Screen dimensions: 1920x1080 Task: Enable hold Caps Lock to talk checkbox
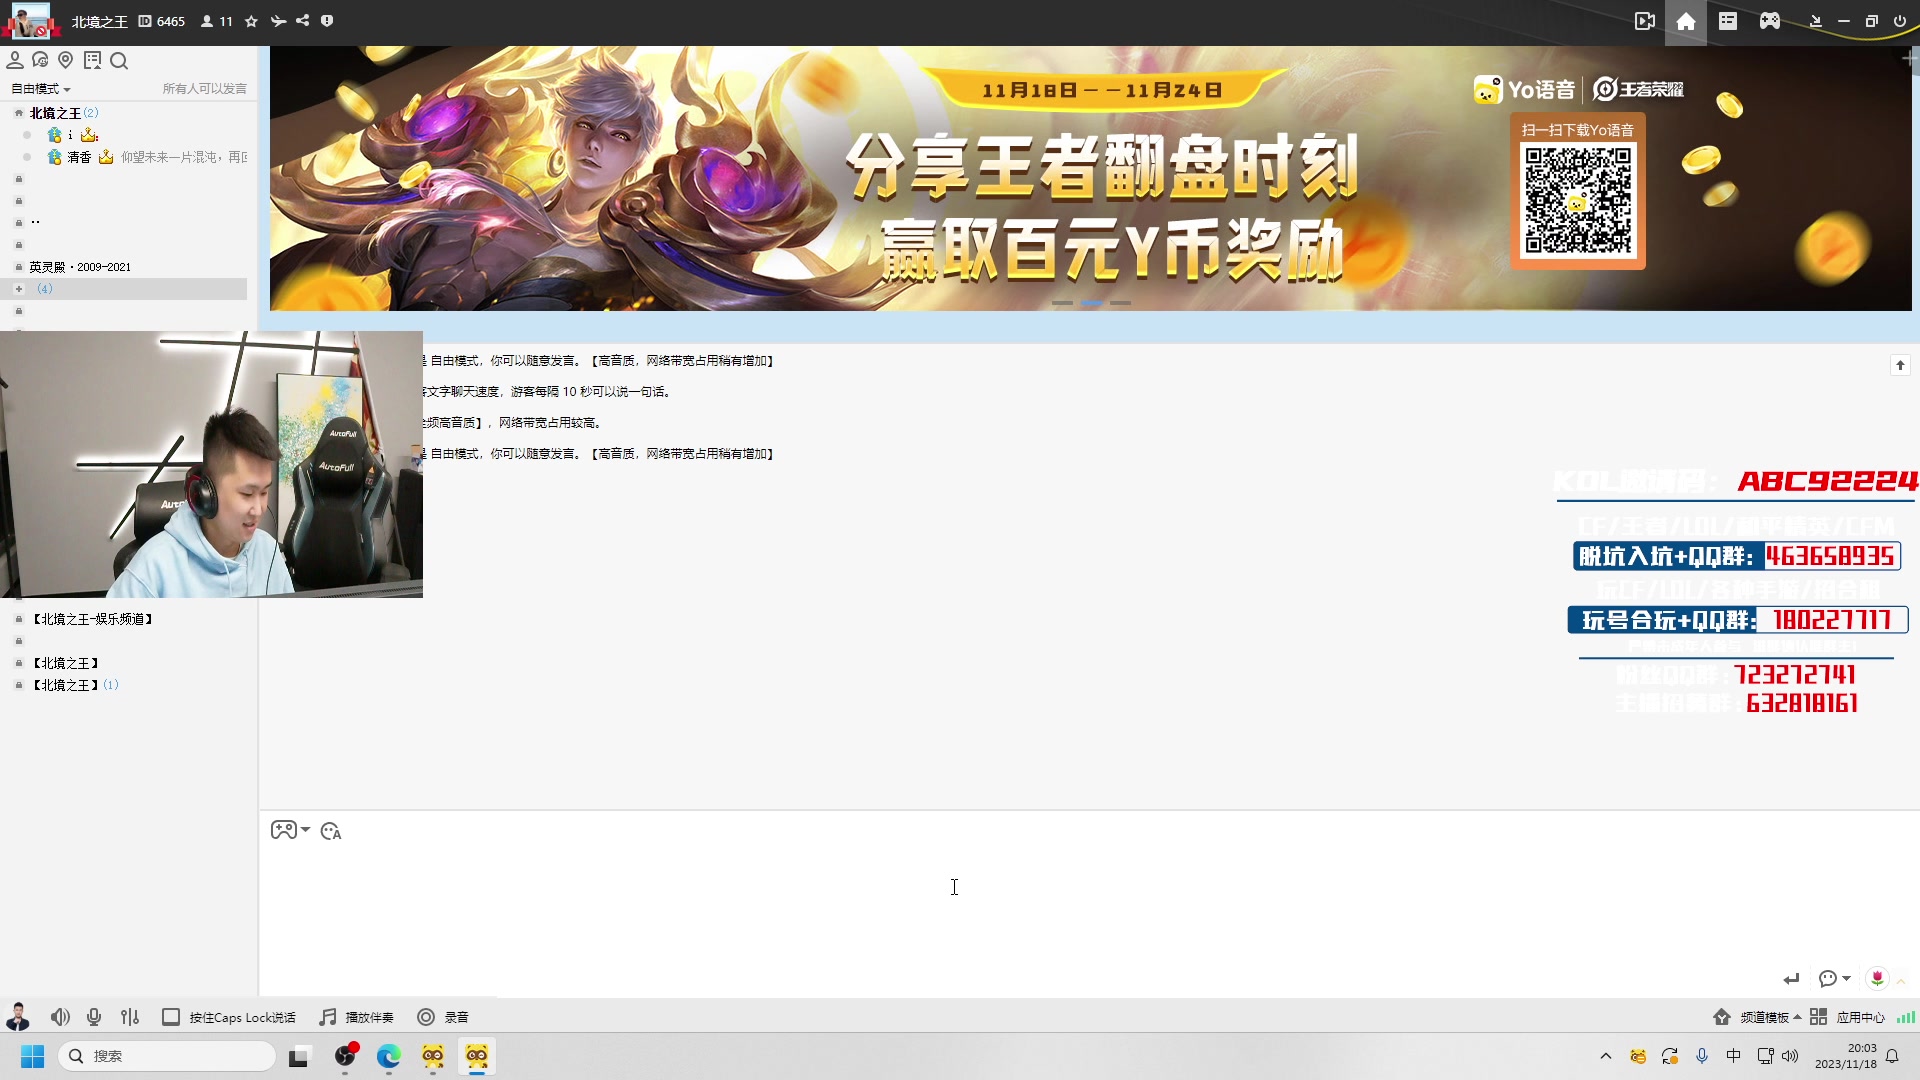point(171,1017)
